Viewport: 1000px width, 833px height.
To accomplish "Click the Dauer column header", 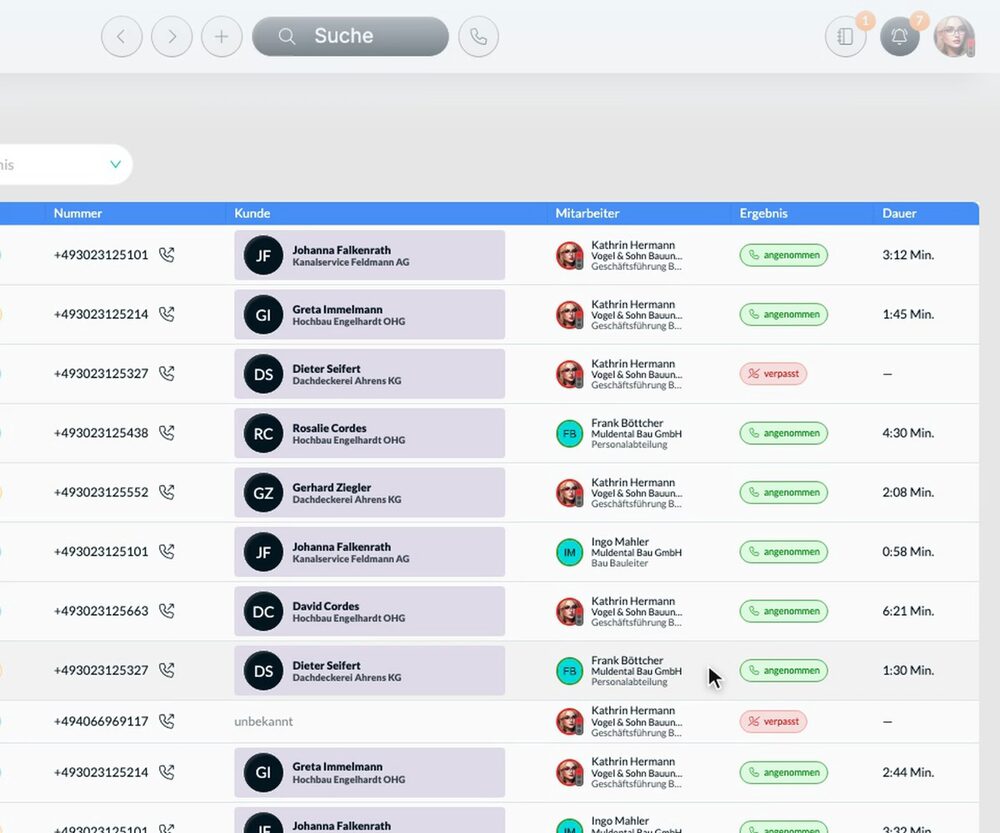I will coord(899,214).
